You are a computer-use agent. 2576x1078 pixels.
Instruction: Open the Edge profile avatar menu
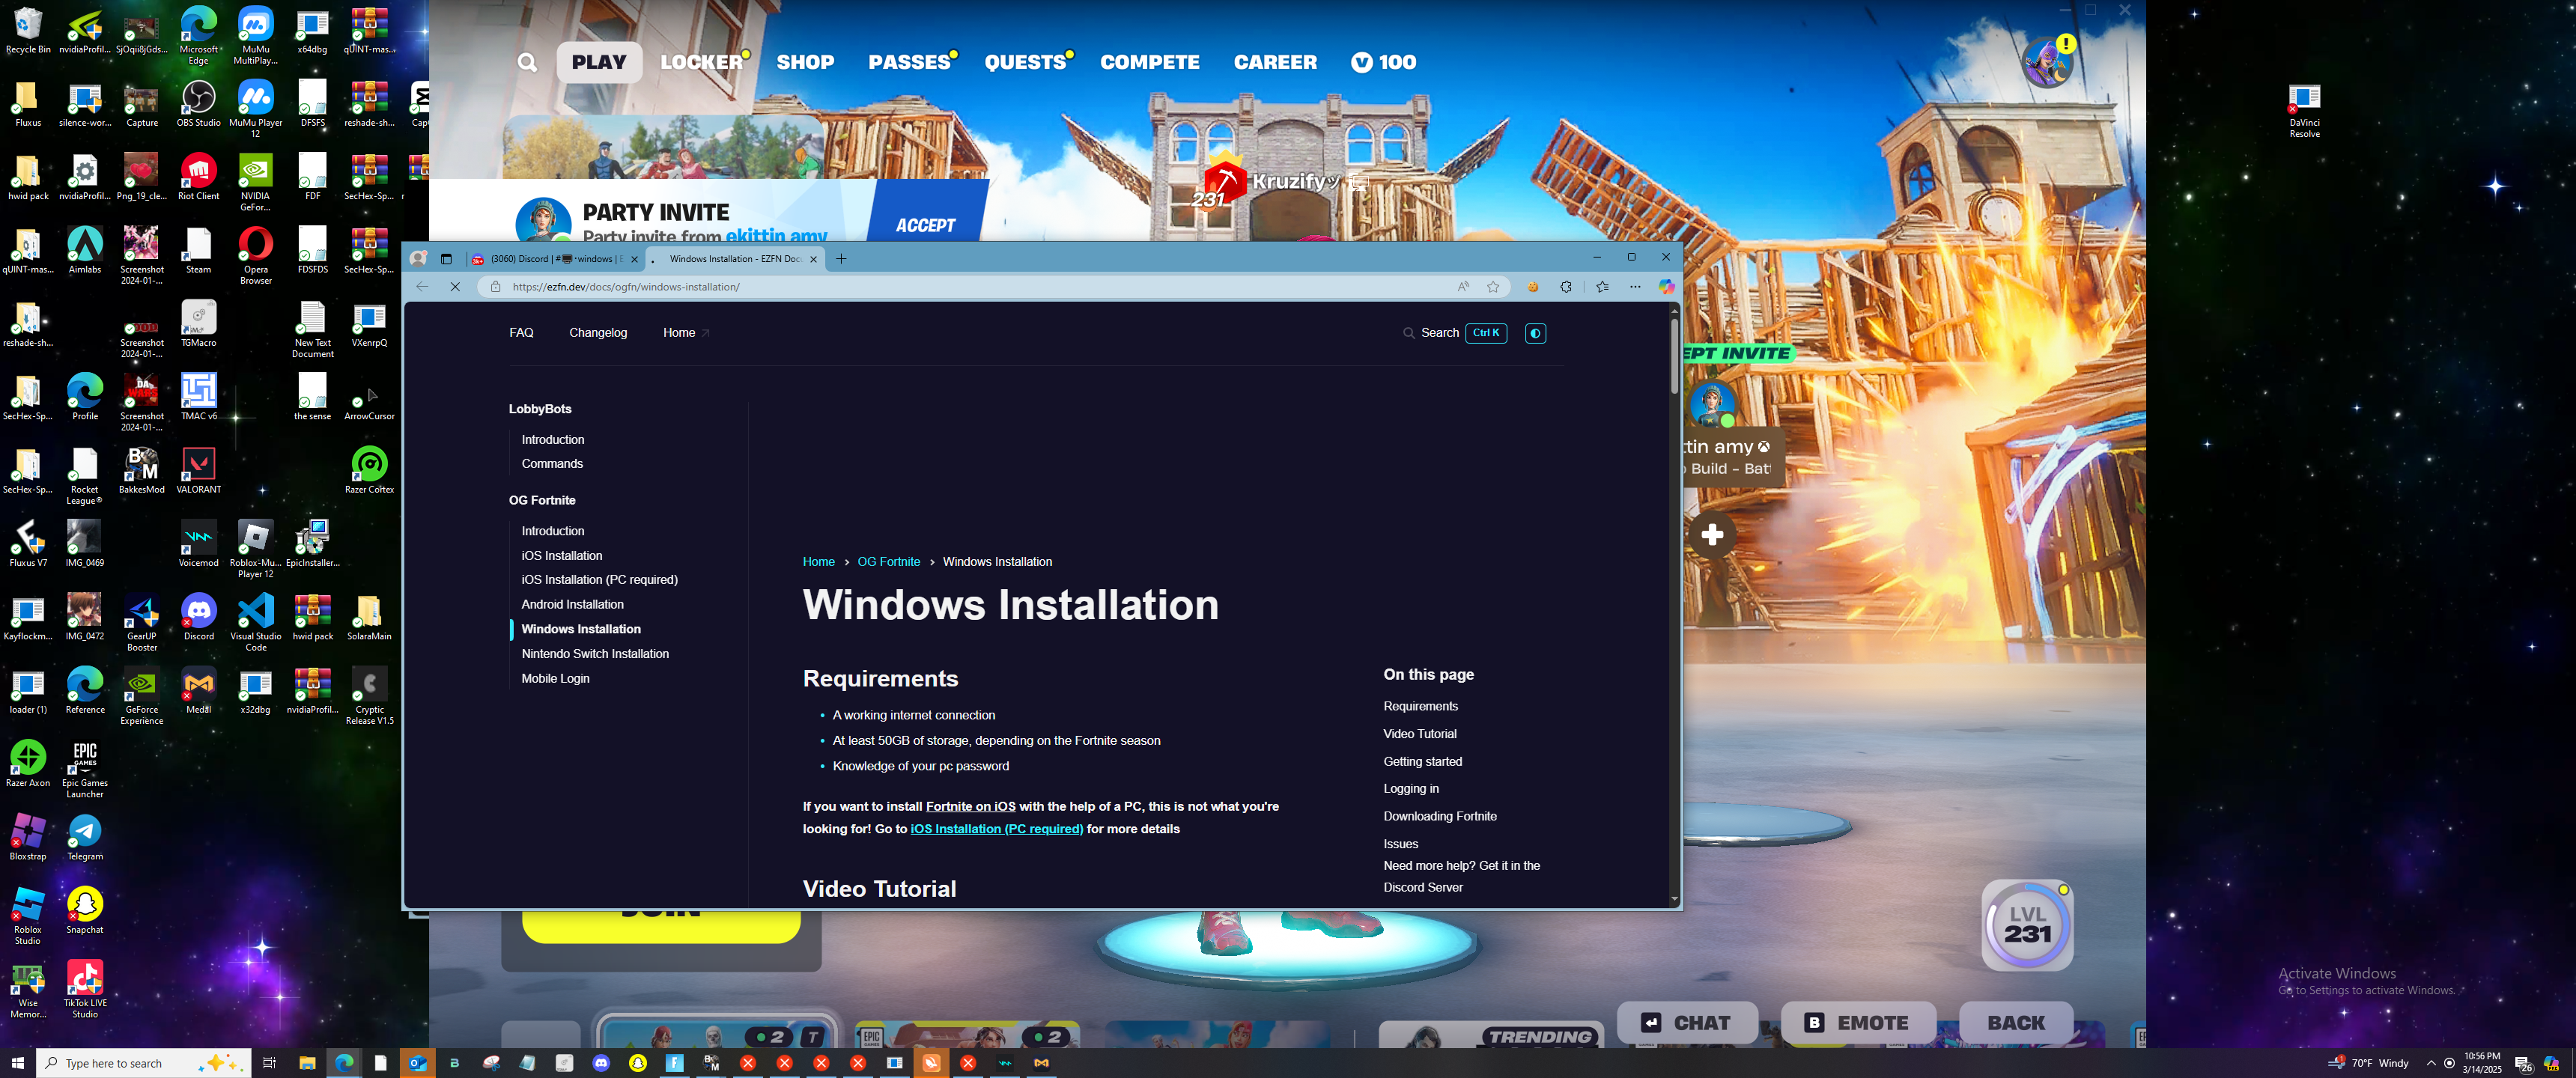point(419,259)
